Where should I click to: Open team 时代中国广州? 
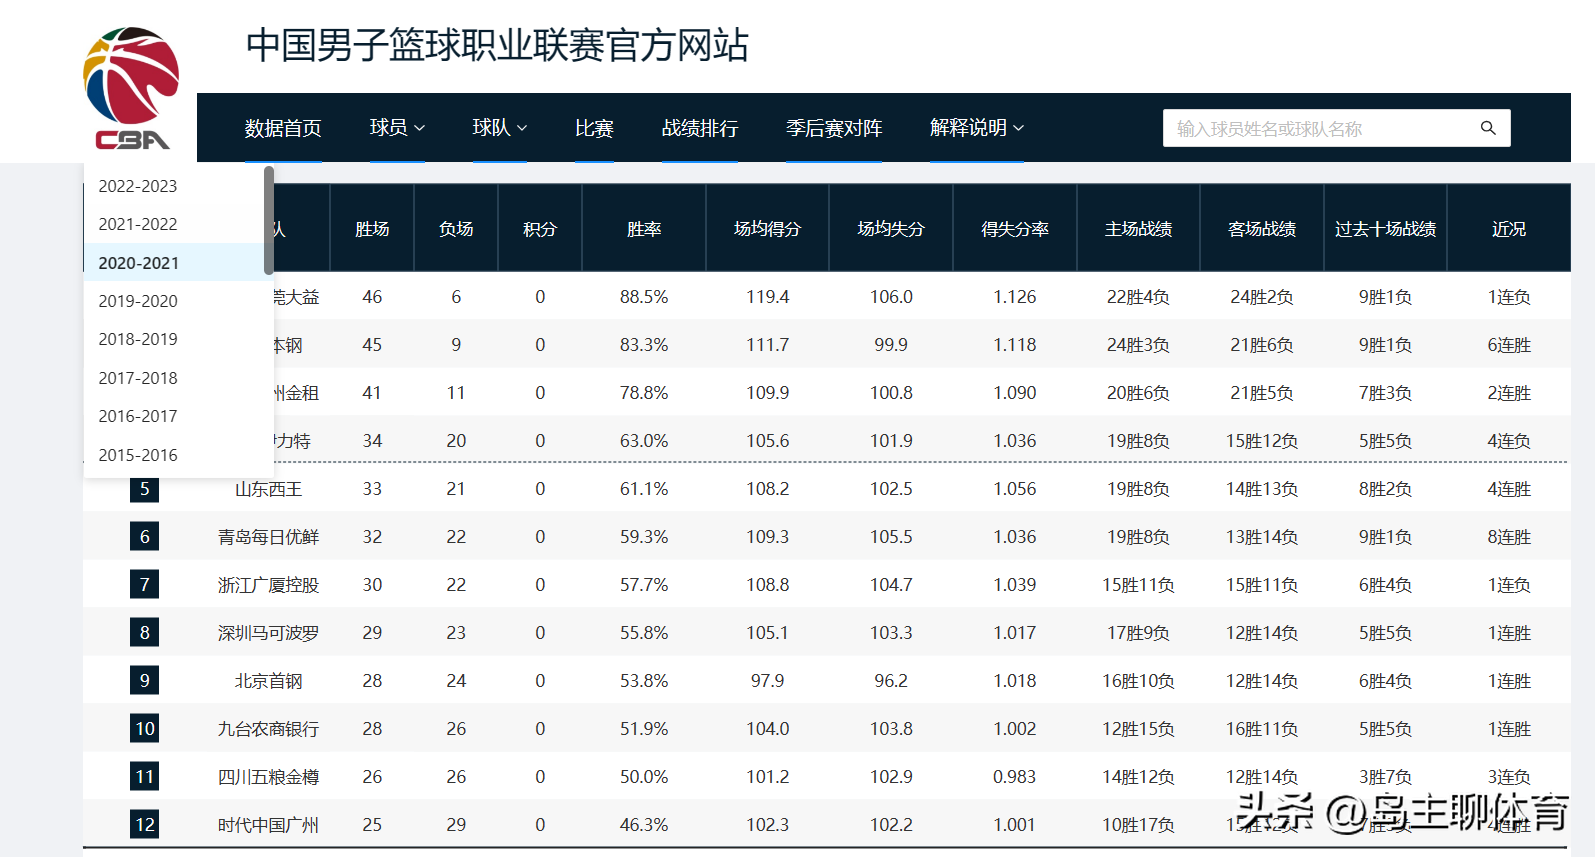[268, 825]
